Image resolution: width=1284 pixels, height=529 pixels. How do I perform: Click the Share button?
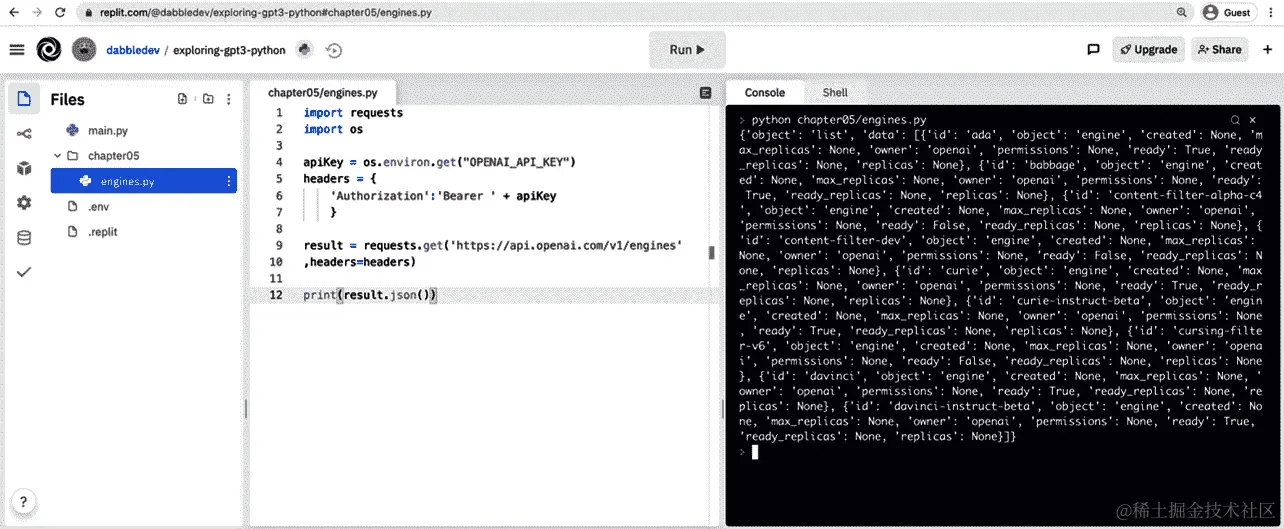tap(1219, 49)
